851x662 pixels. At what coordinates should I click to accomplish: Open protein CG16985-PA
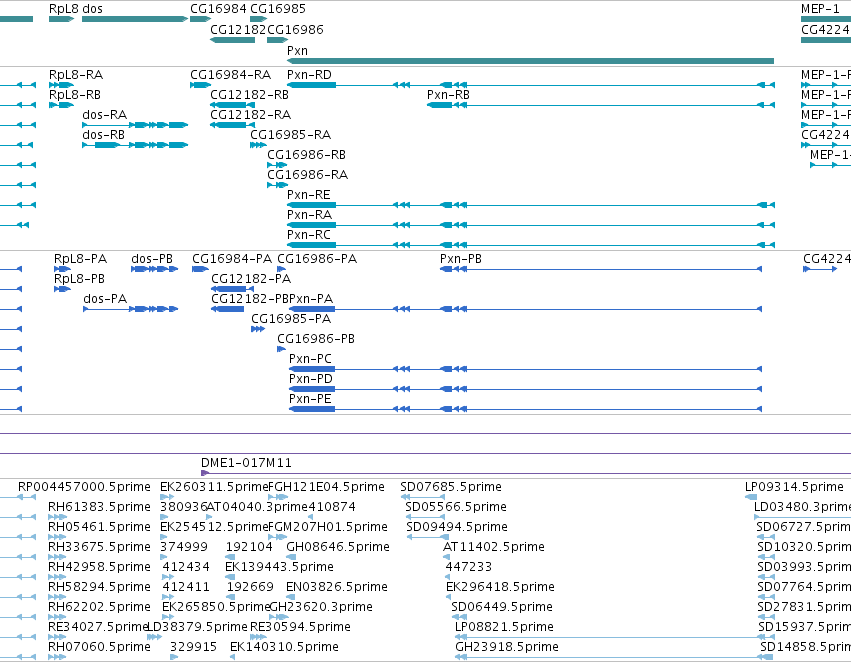point(258,329)
